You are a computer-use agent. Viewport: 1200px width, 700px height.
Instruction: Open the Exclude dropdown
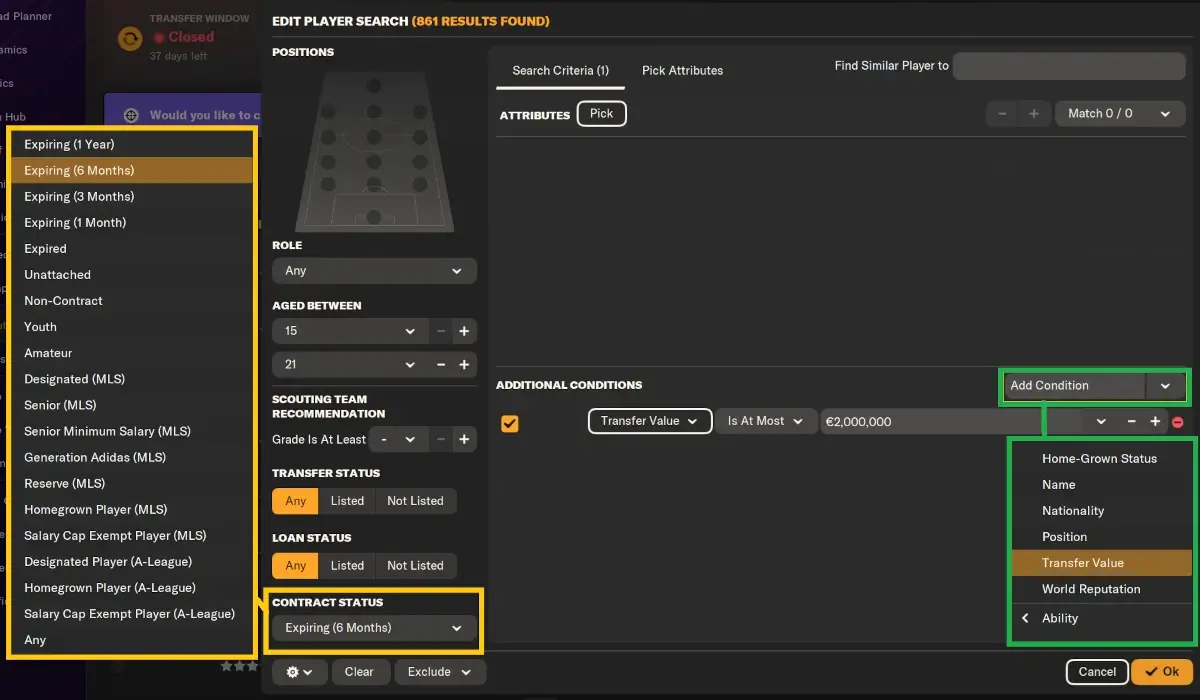coord(440,672)
